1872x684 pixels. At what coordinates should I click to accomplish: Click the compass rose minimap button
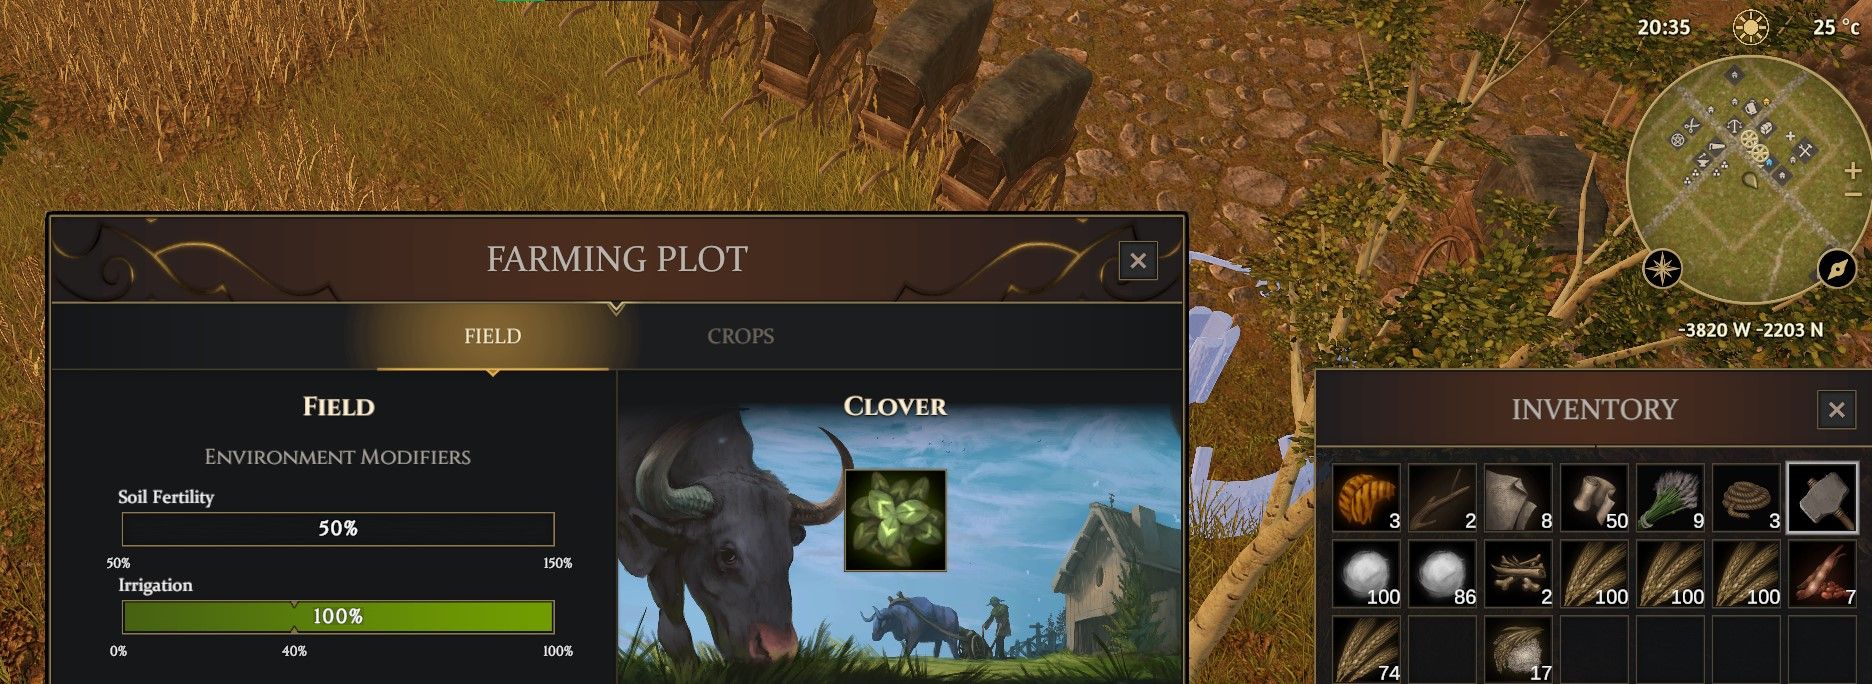click(1662, 268)
